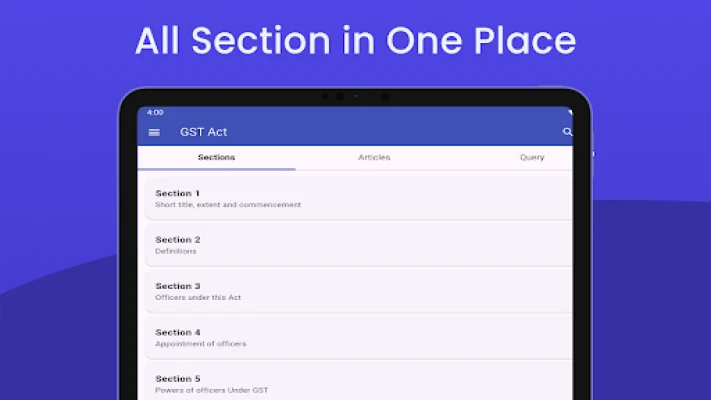This screenshot has width=711, height=400.
Task: Switch to the Articles tab
Action: pos(374,157)
